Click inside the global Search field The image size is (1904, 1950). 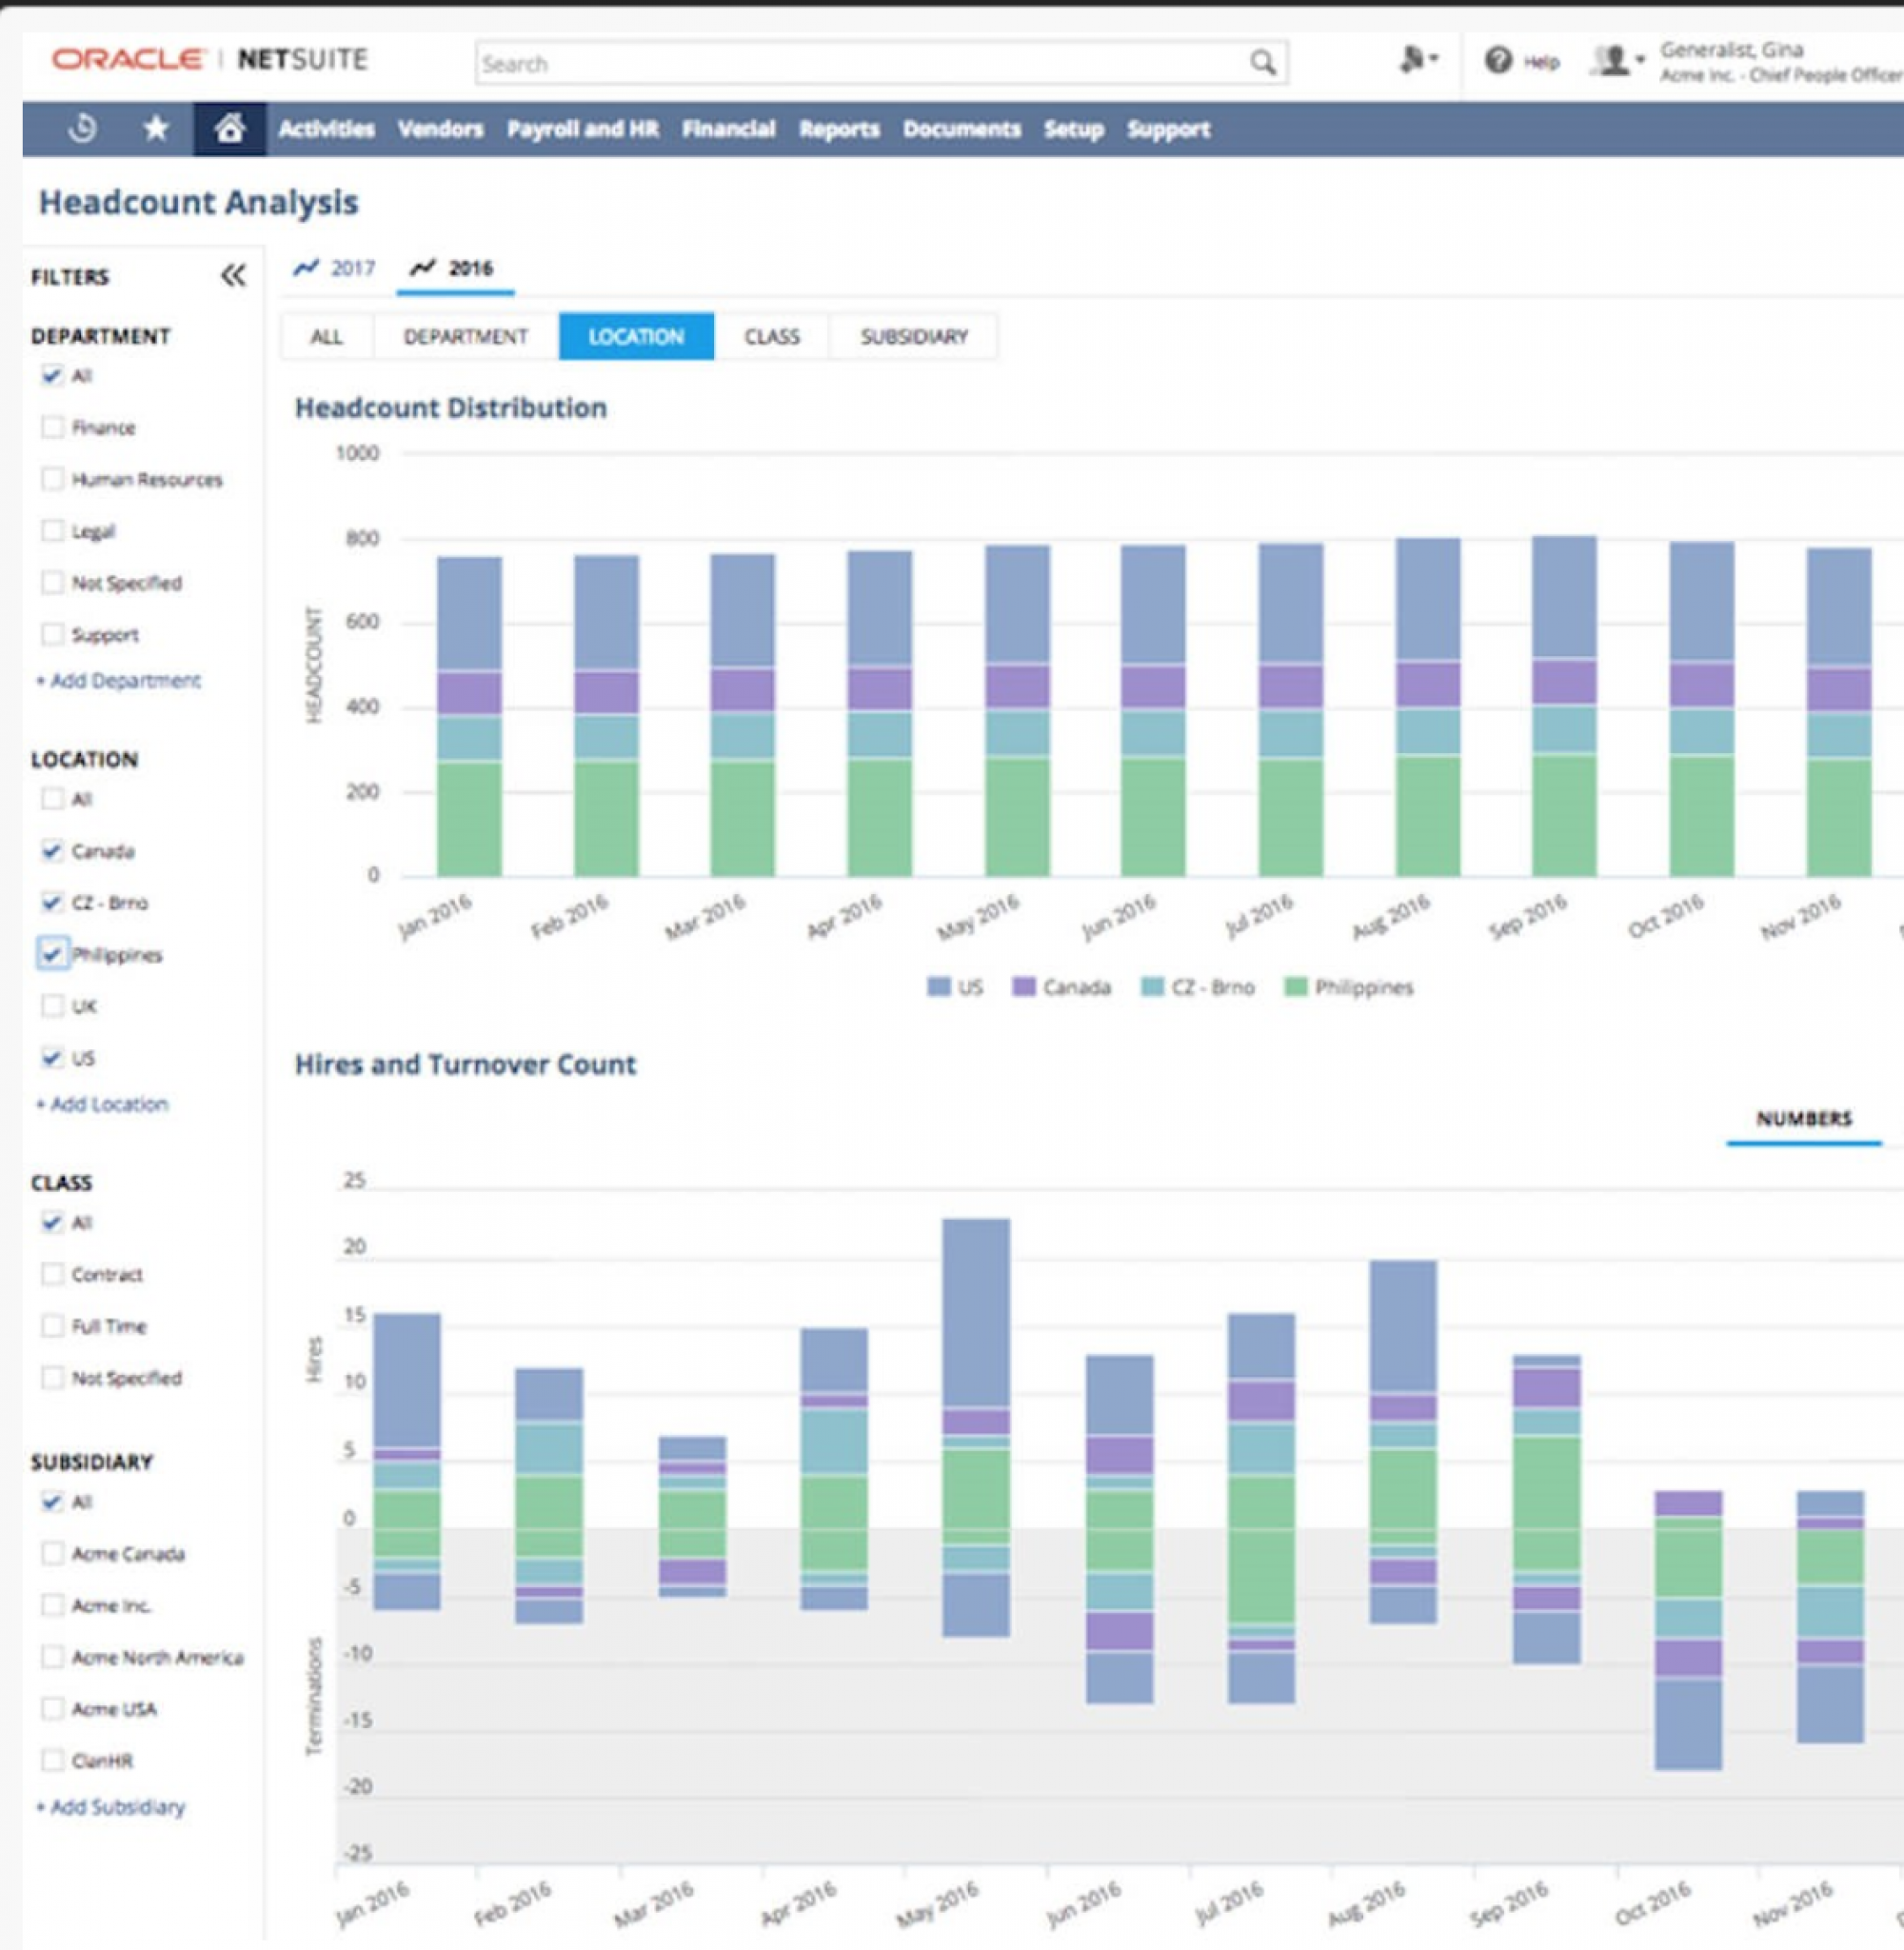[x=860, y=63]
